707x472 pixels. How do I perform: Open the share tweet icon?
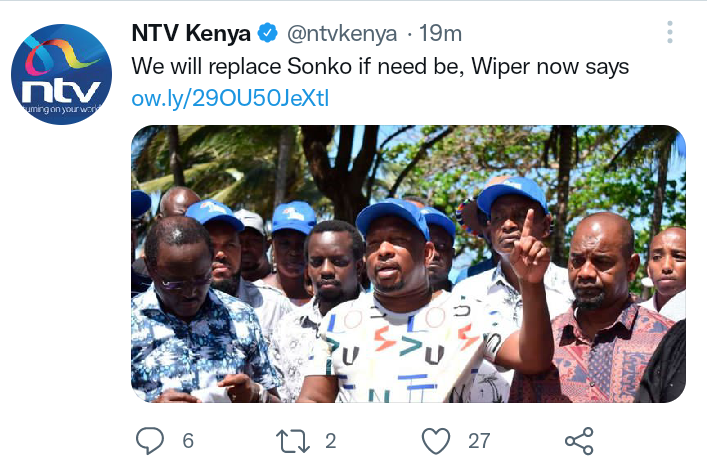(x=579, y=441)
